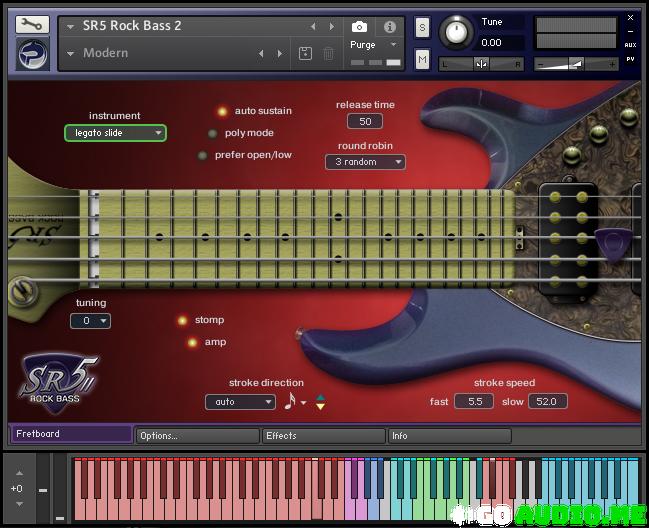Mute the instrument with M button

pyautogui.click(x=422, y=60)
